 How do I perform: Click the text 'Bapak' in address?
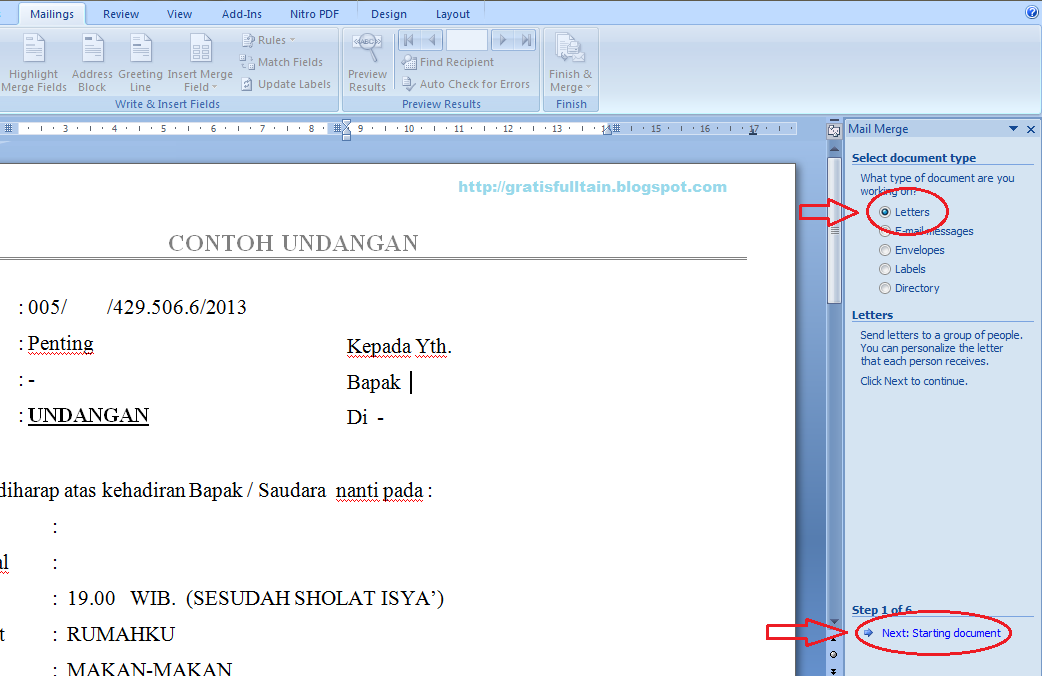point(373,382)
